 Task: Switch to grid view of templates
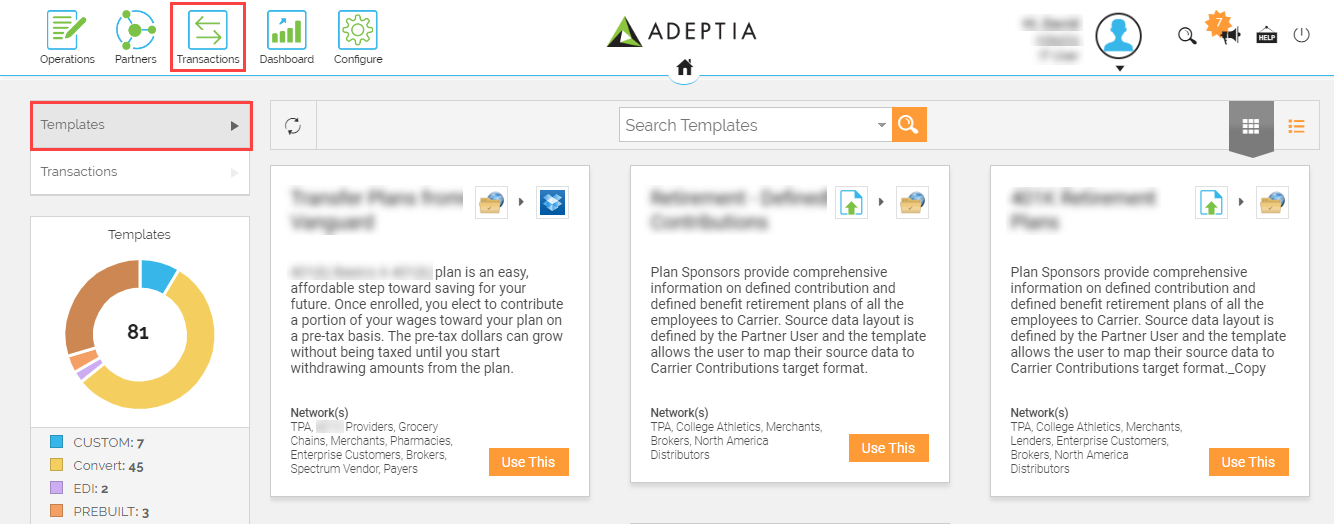(1251, 126)
